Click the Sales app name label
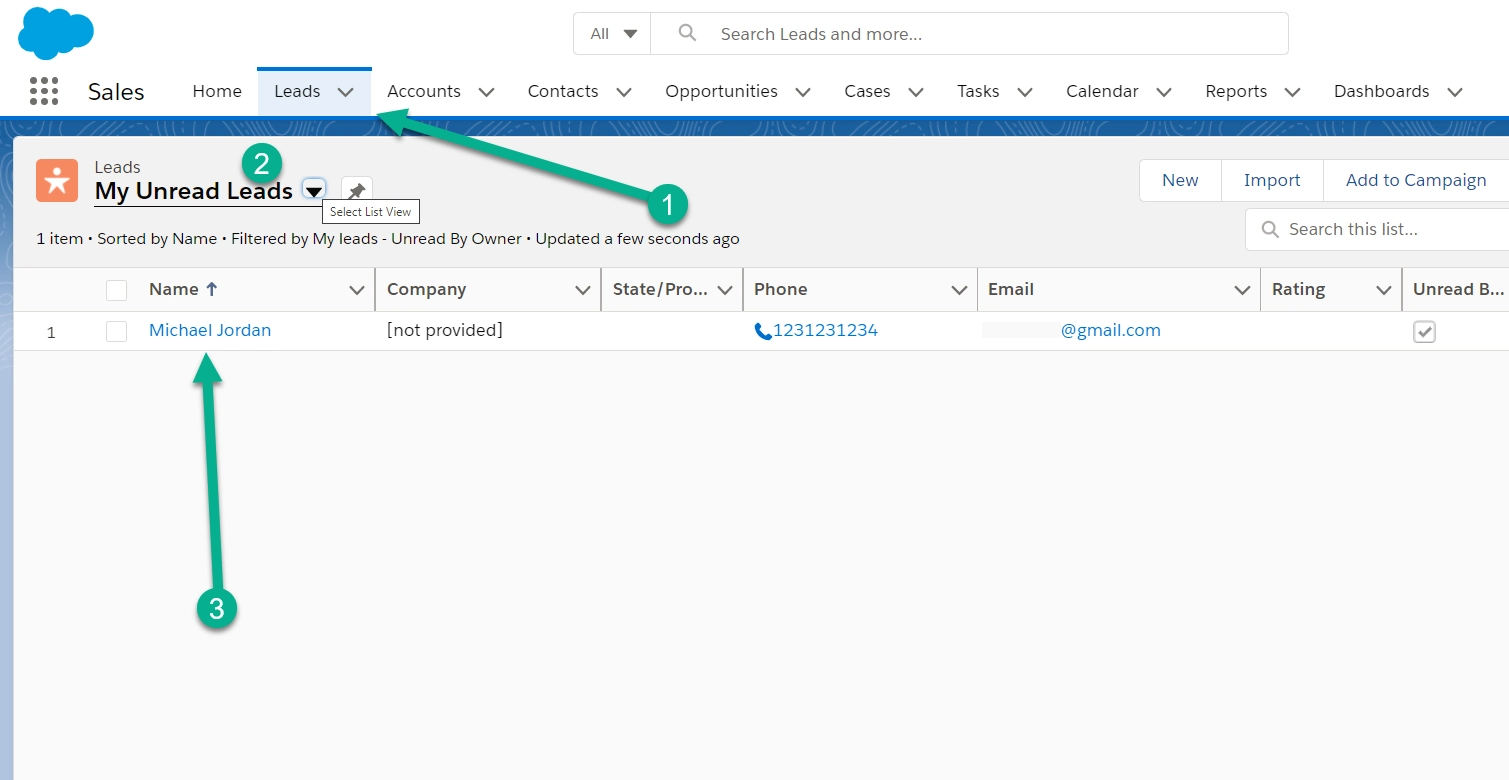1509x780 pixels. pyautogui.click(x=116, y=92)
